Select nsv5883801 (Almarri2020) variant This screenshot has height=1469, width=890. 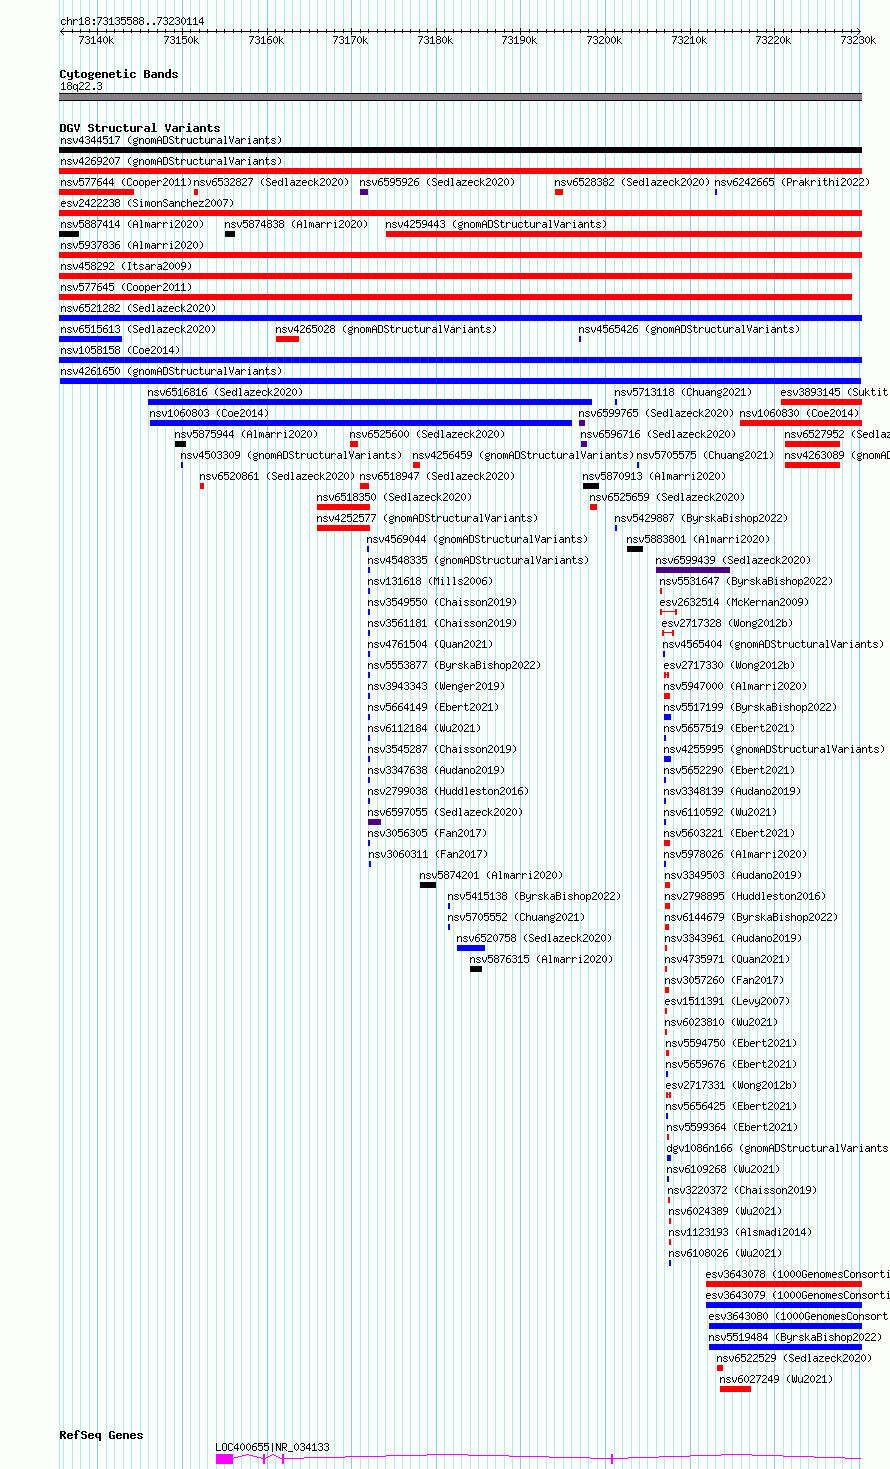pos(698,540)
